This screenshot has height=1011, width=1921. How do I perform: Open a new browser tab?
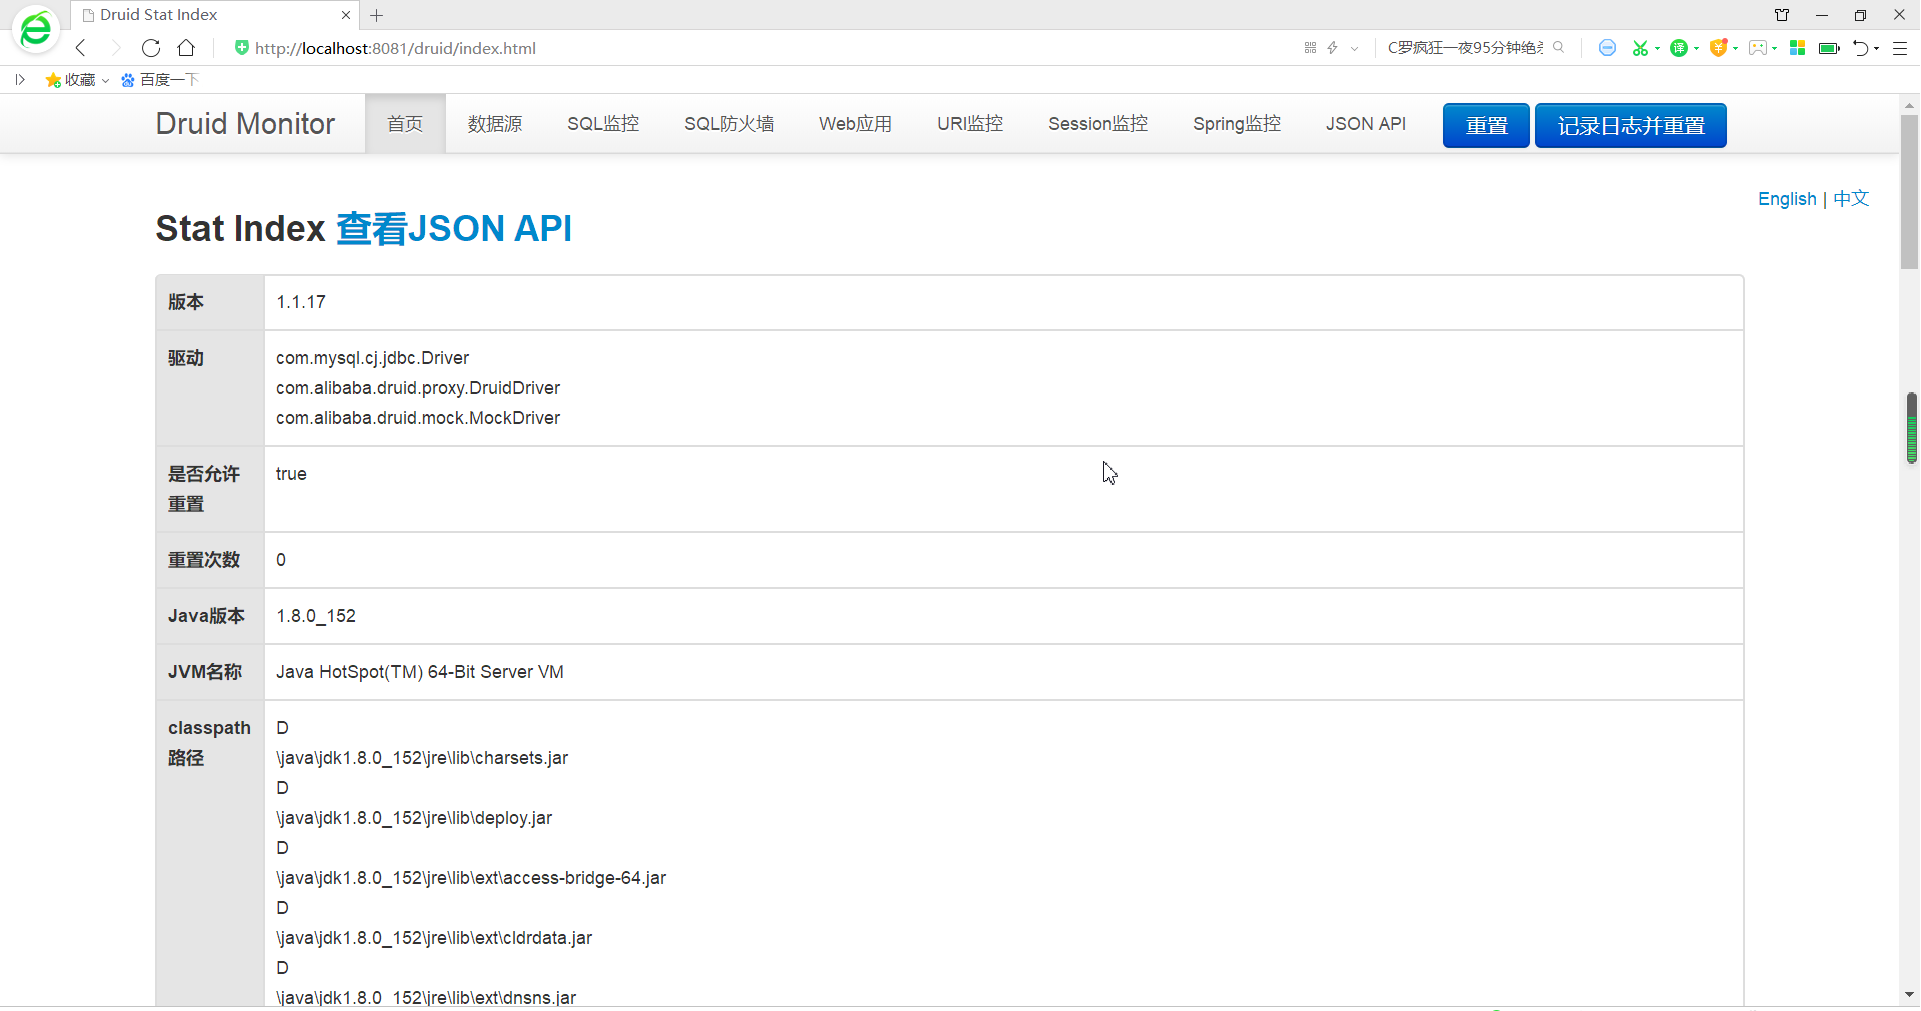[x=376, y=15]
